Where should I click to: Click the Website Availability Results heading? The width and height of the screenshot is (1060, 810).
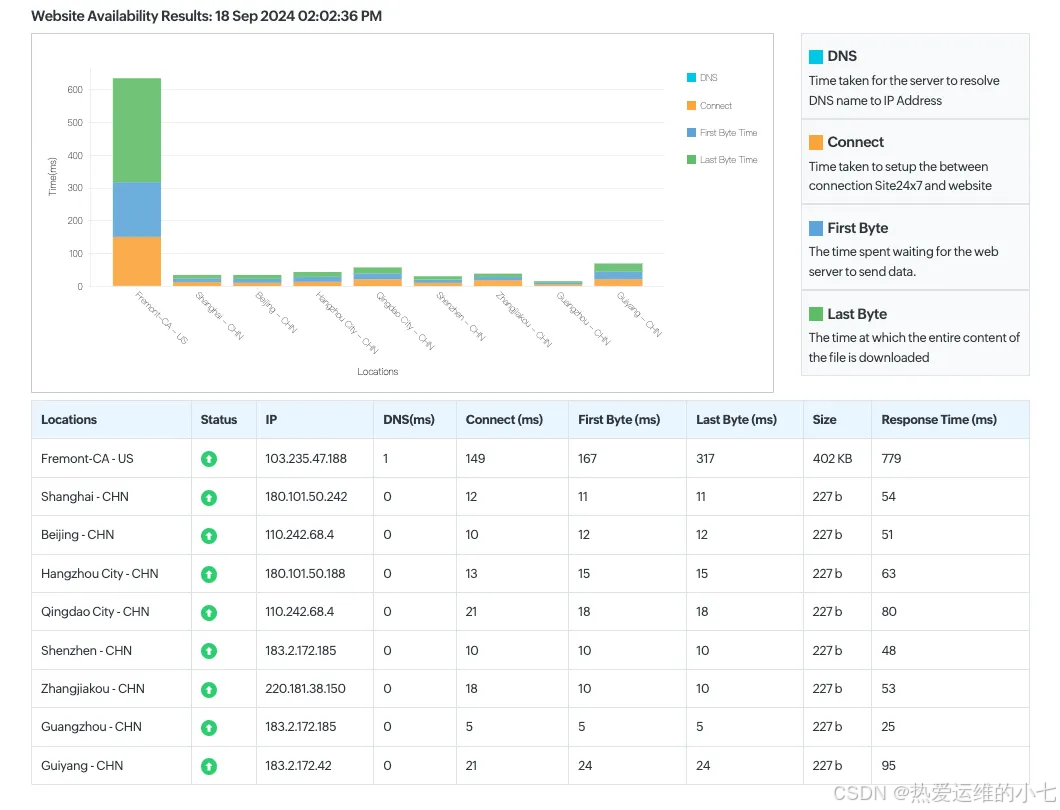click(x=206, y=16)
